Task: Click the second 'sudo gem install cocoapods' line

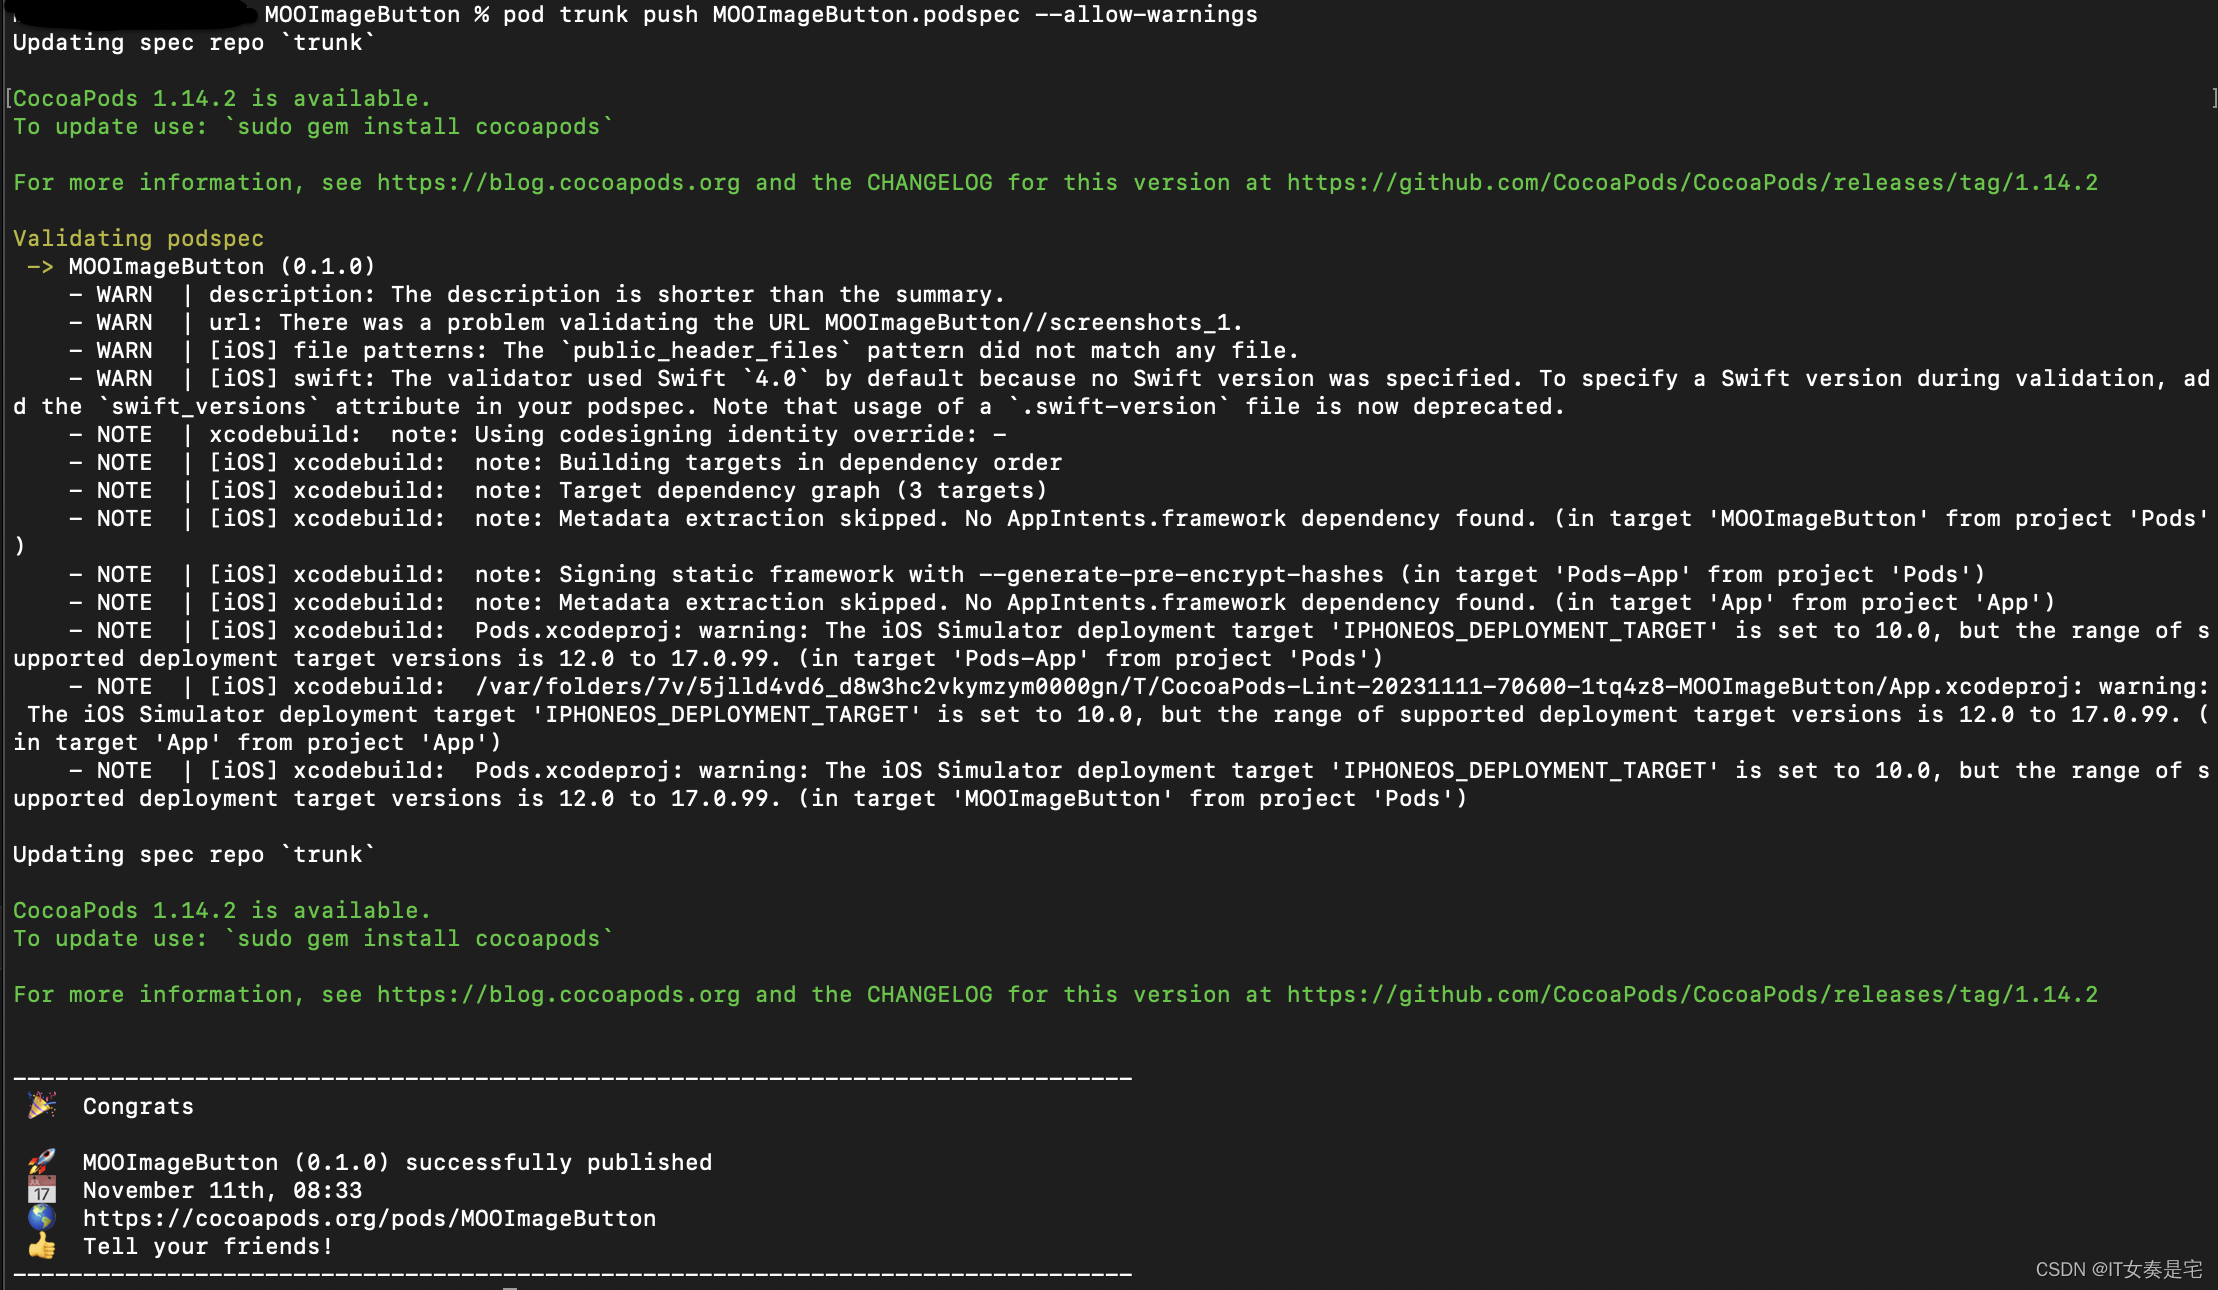Action: coord(313,938)
